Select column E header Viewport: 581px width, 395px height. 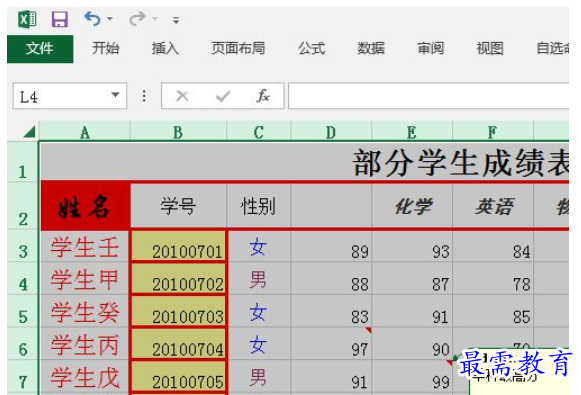tap(412, 132)
